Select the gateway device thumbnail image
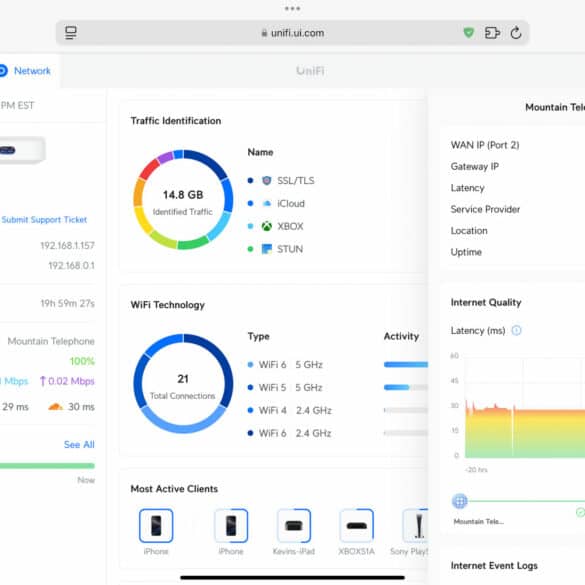Image resolution: width=585 pixels, height=585 pixels. [x=22, y=150]
